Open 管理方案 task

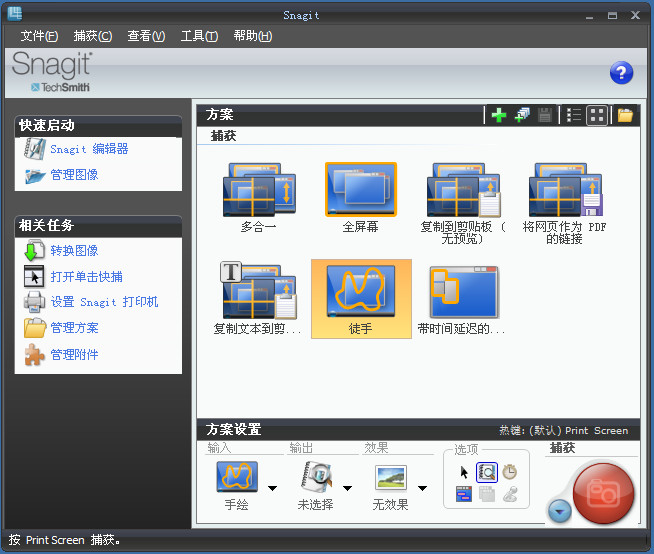(74, 328)
